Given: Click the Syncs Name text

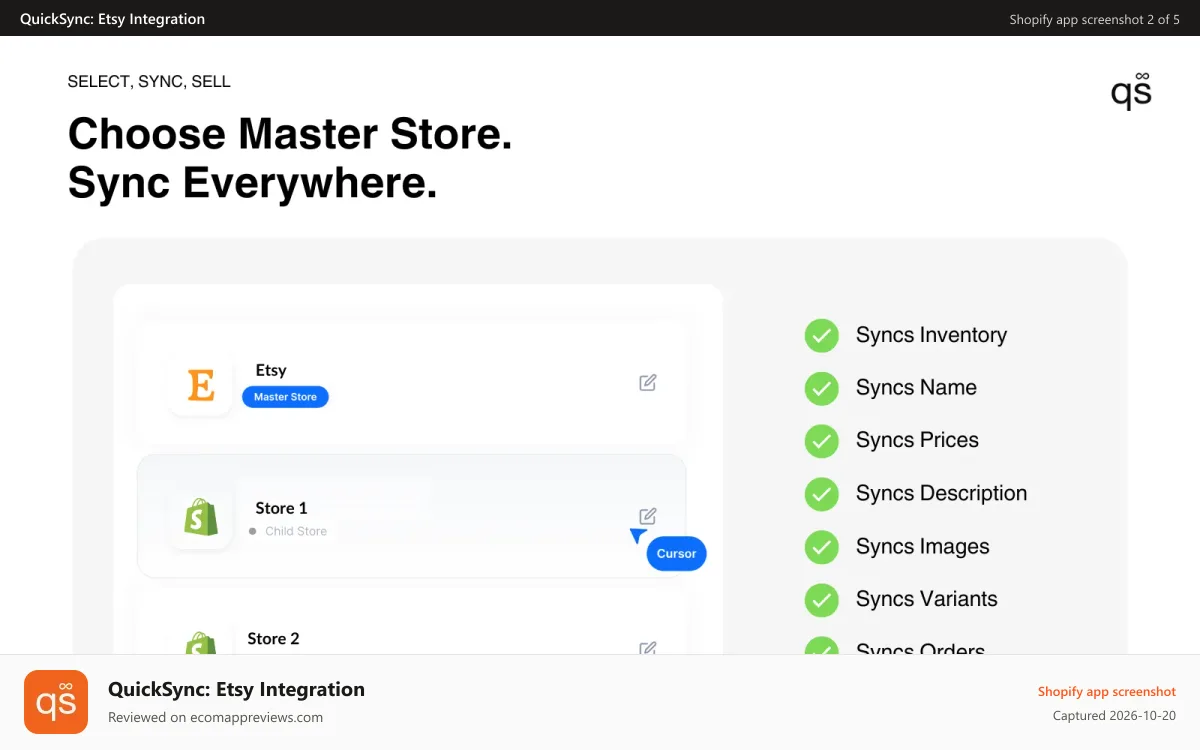Looking at the screenshot, I should tap(916, 387).
